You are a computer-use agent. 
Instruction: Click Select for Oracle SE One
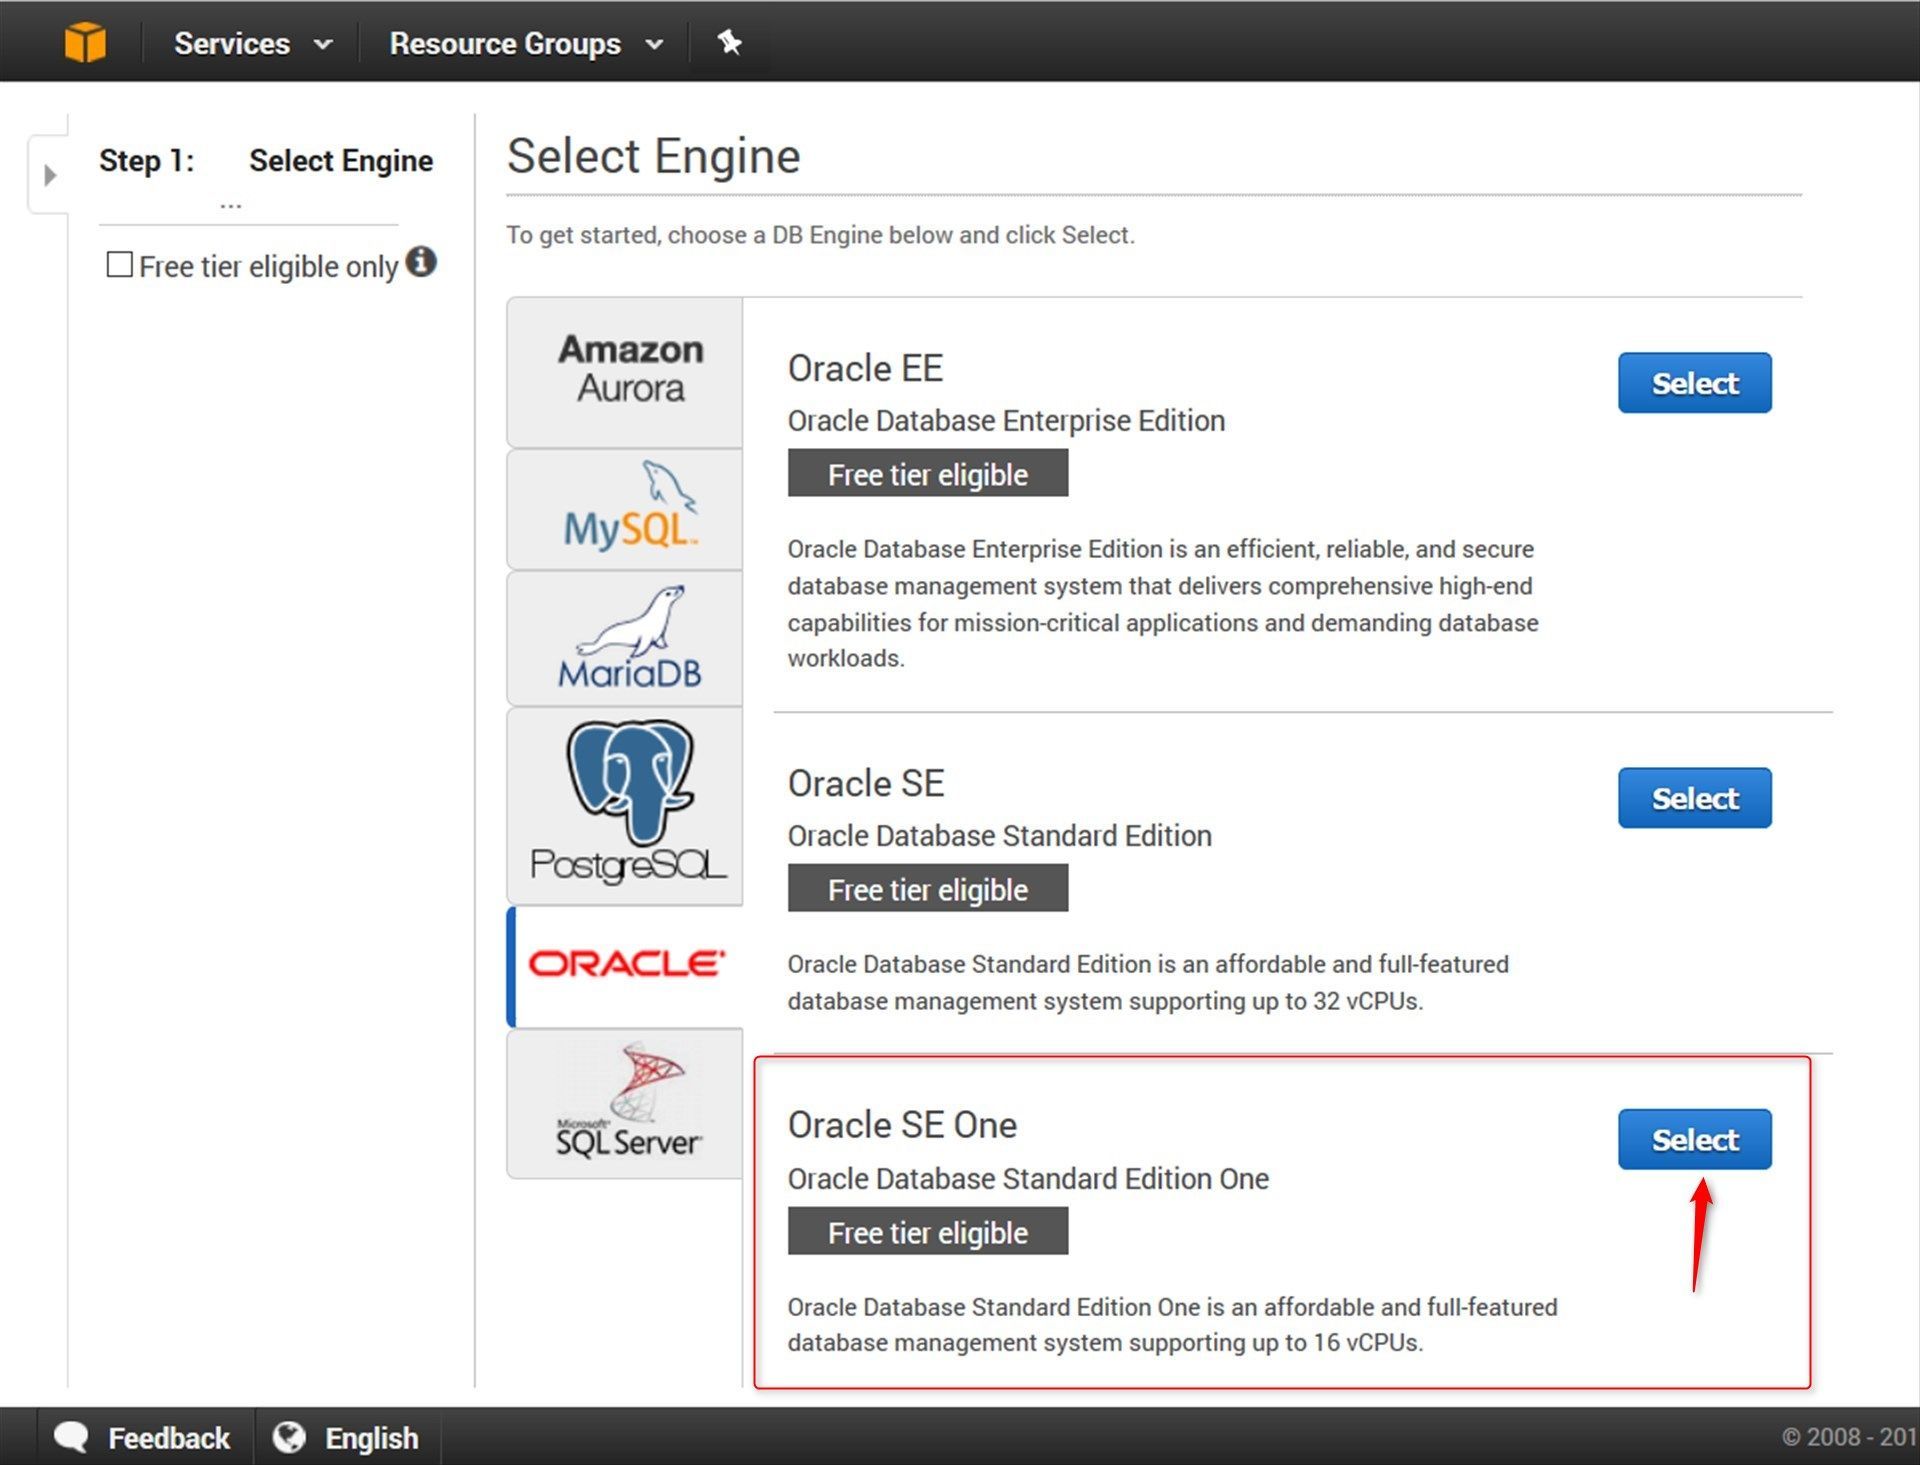pos(1694,1139)
